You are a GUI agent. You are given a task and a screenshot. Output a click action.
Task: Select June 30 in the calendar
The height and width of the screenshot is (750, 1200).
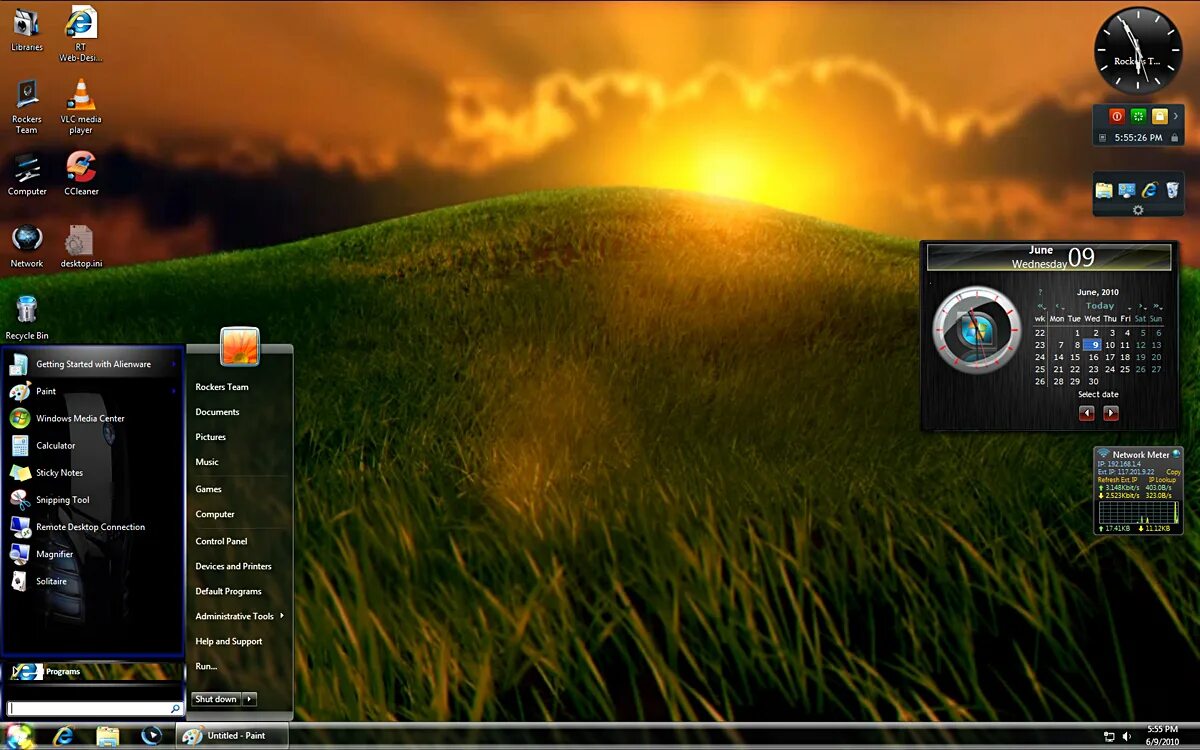[1094, 381]
